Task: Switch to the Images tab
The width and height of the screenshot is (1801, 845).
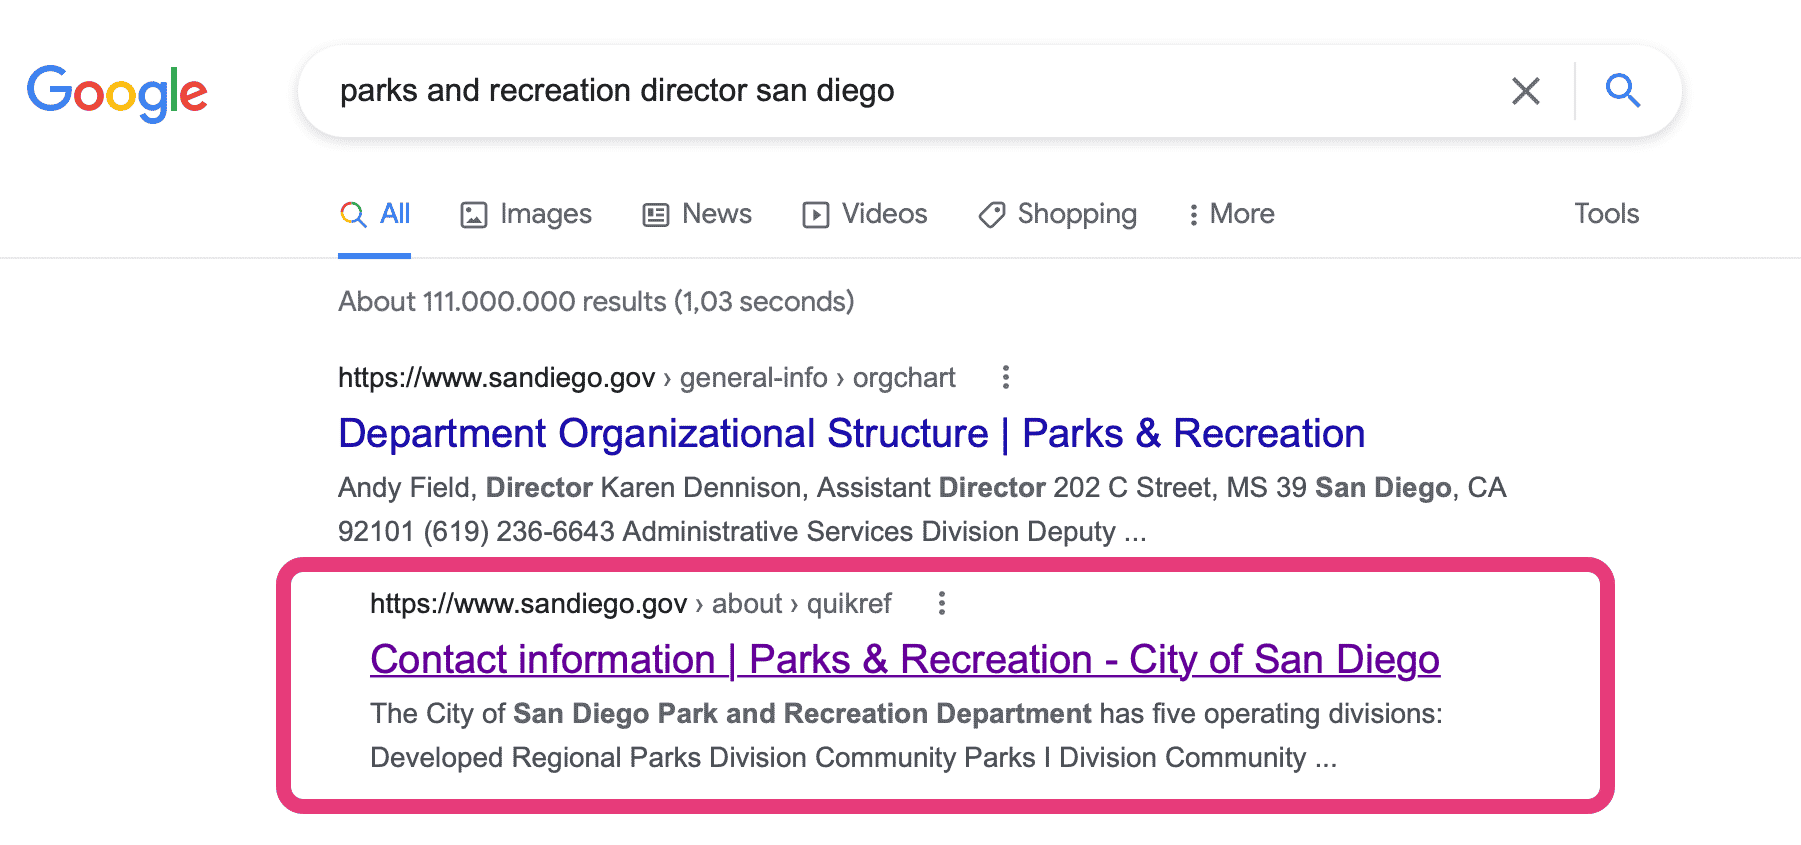Action: coord(526,214)
